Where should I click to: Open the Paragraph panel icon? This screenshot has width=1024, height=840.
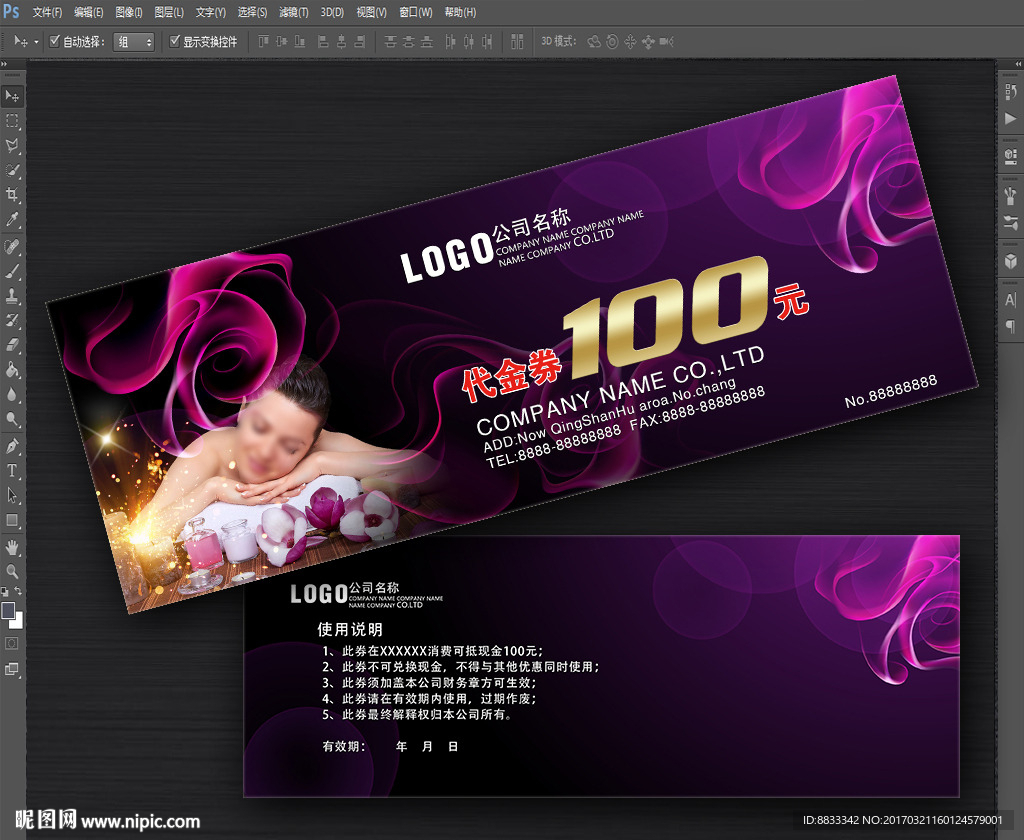coord(1010,327)
